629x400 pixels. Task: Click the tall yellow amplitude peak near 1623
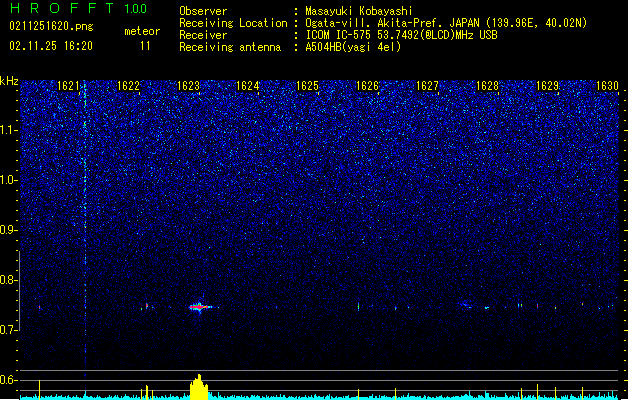click(199, 387)
